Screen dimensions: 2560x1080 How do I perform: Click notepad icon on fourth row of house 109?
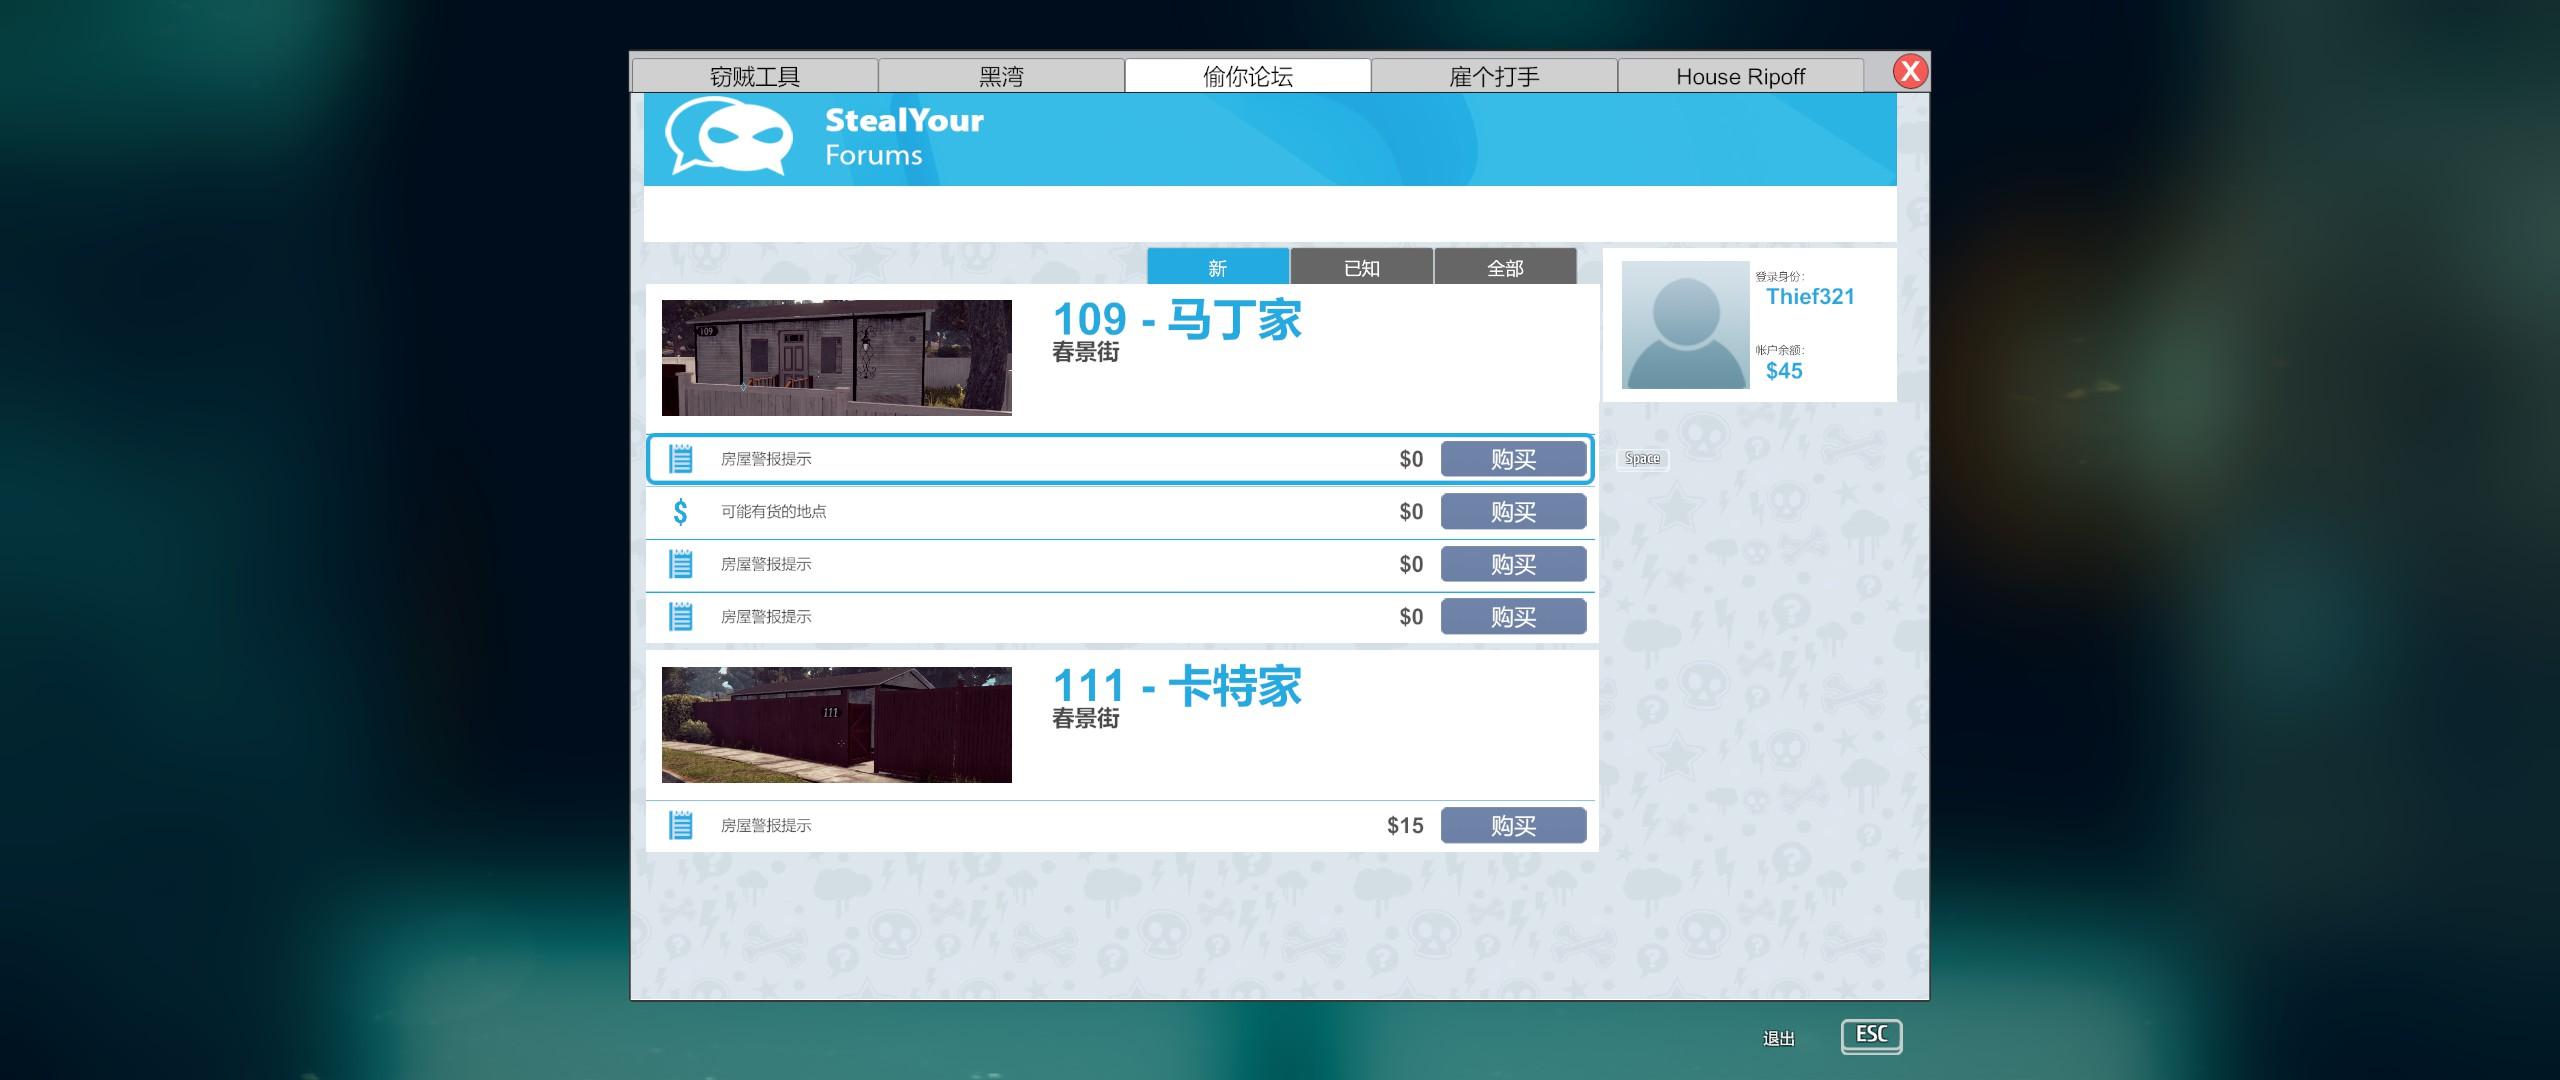681,617
